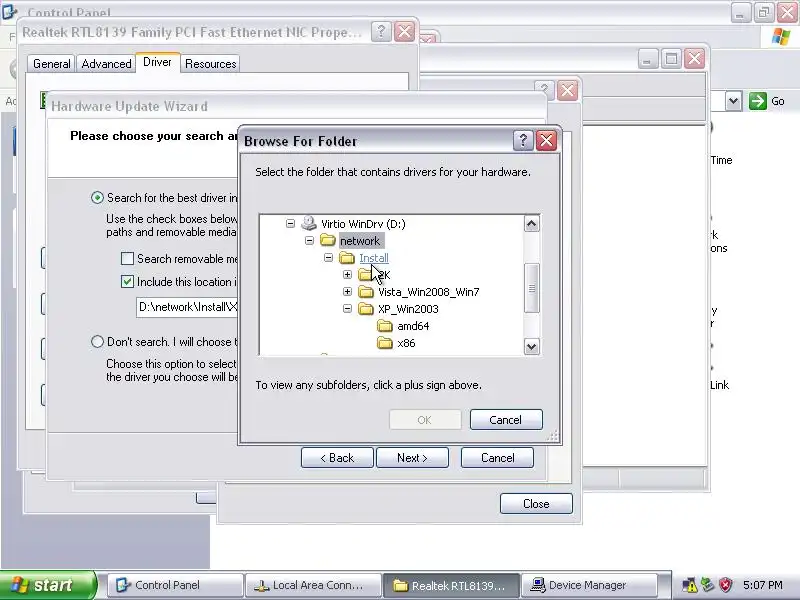Switch to Driver tab in NIC properties

point(157,62)
